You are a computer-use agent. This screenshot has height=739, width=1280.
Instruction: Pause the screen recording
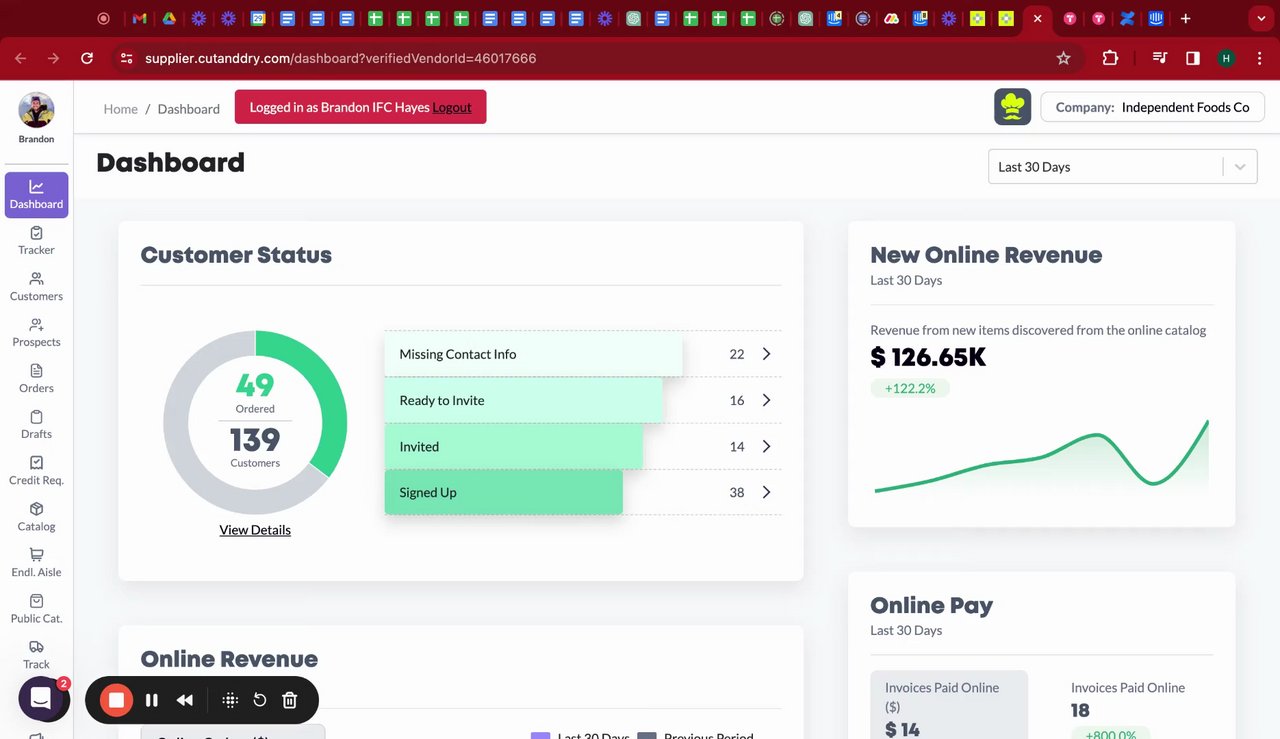[152, 700]
